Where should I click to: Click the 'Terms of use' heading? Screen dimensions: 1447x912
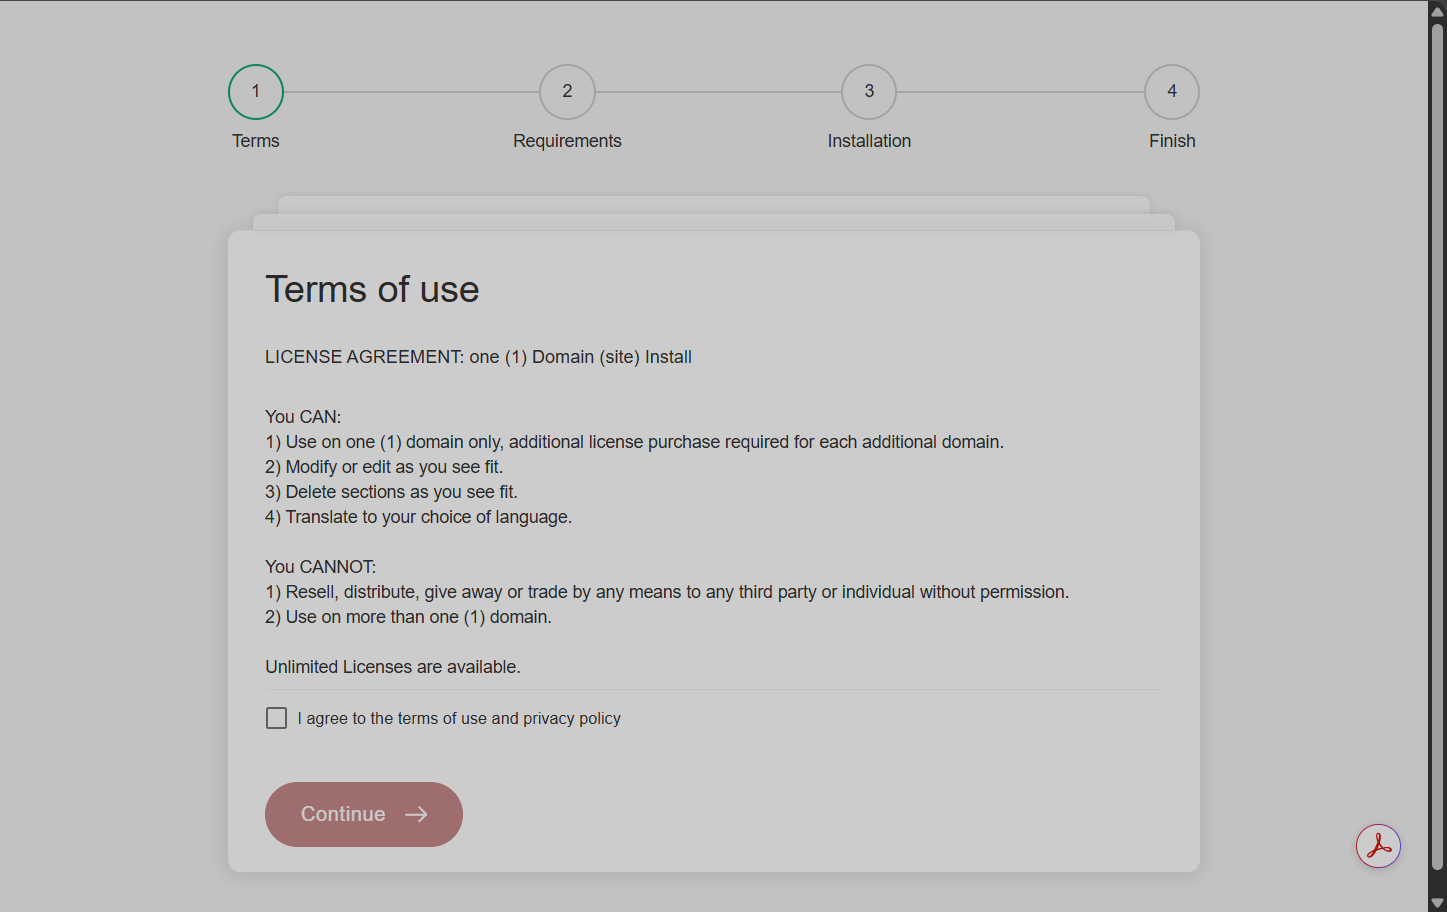click(372, 290)
